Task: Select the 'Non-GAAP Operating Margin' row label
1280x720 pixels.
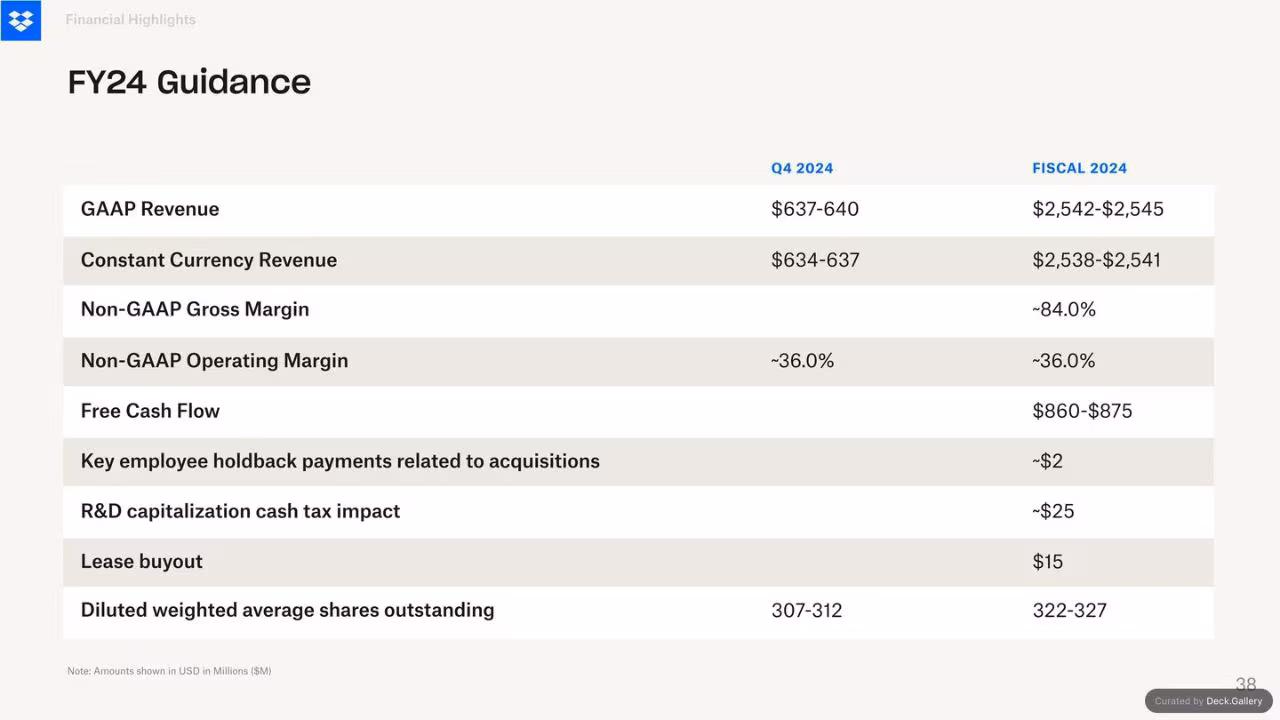Action: tap(215, 361)
